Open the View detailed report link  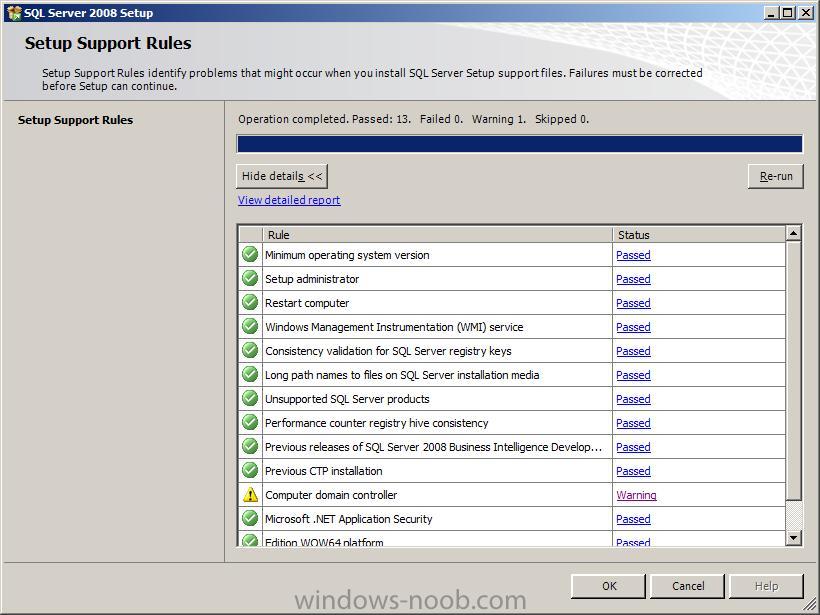click(289, 200)
